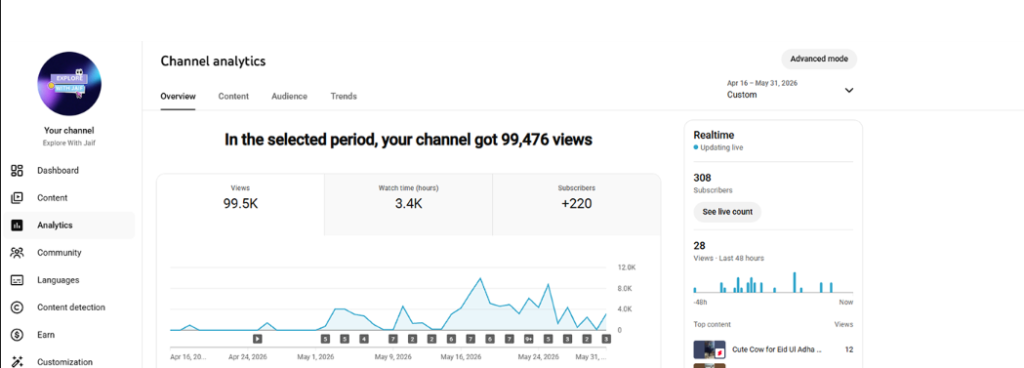This screenshot has height=368, width=1024.
Task: Open the Content analytics tab
Action: [233, 96]
